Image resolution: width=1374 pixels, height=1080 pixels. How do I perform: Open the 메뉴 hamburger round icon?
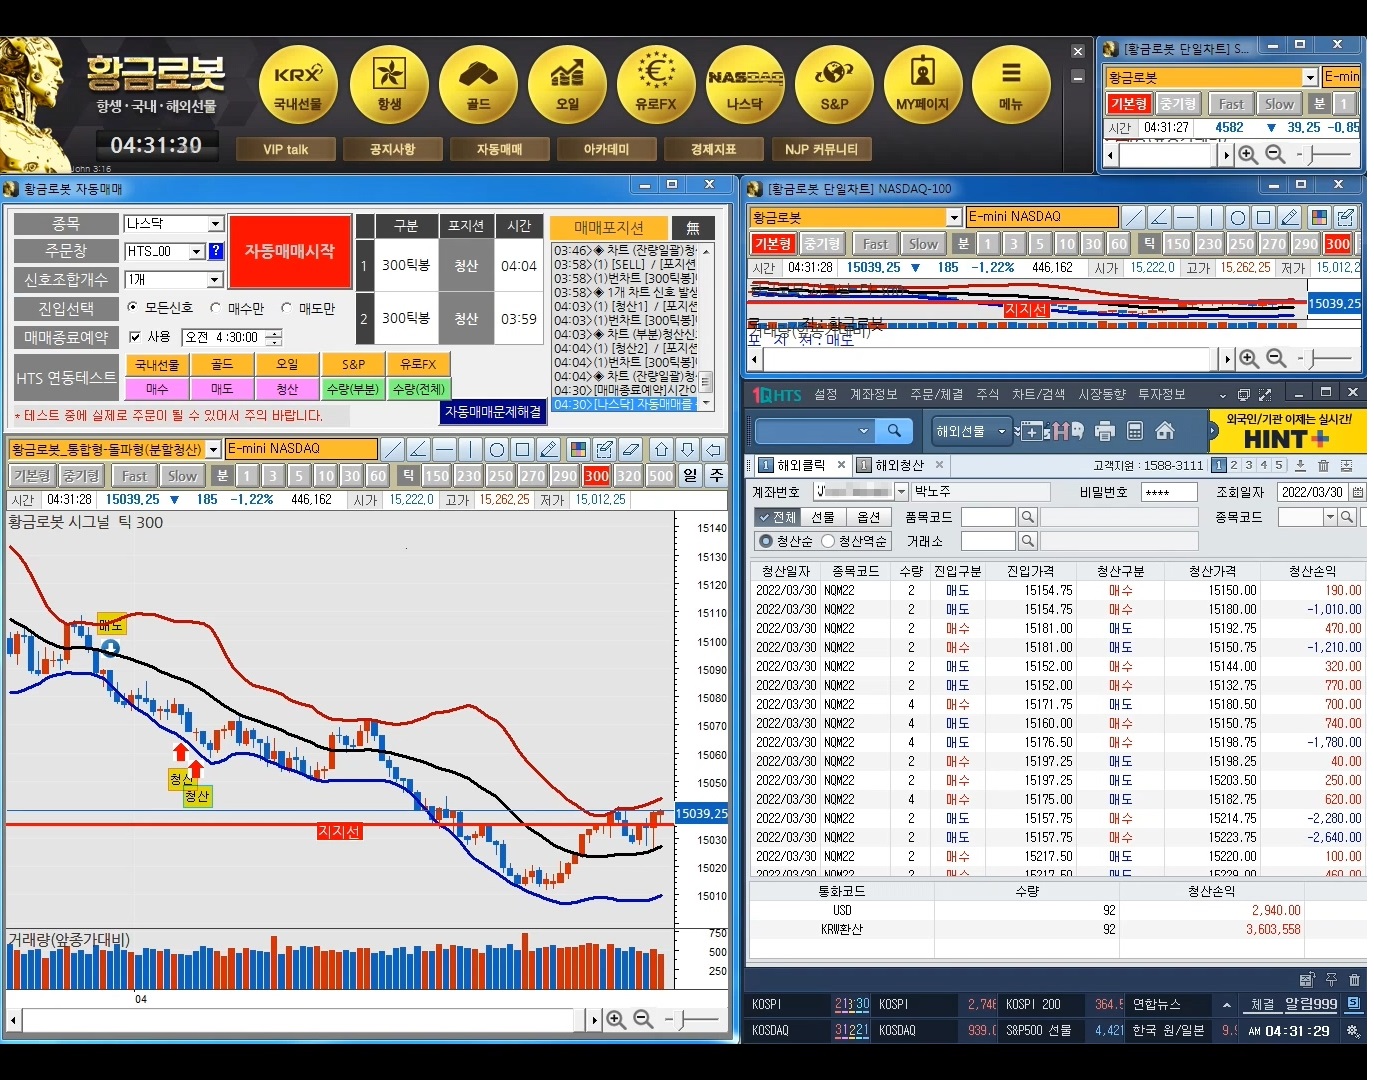1011,84
